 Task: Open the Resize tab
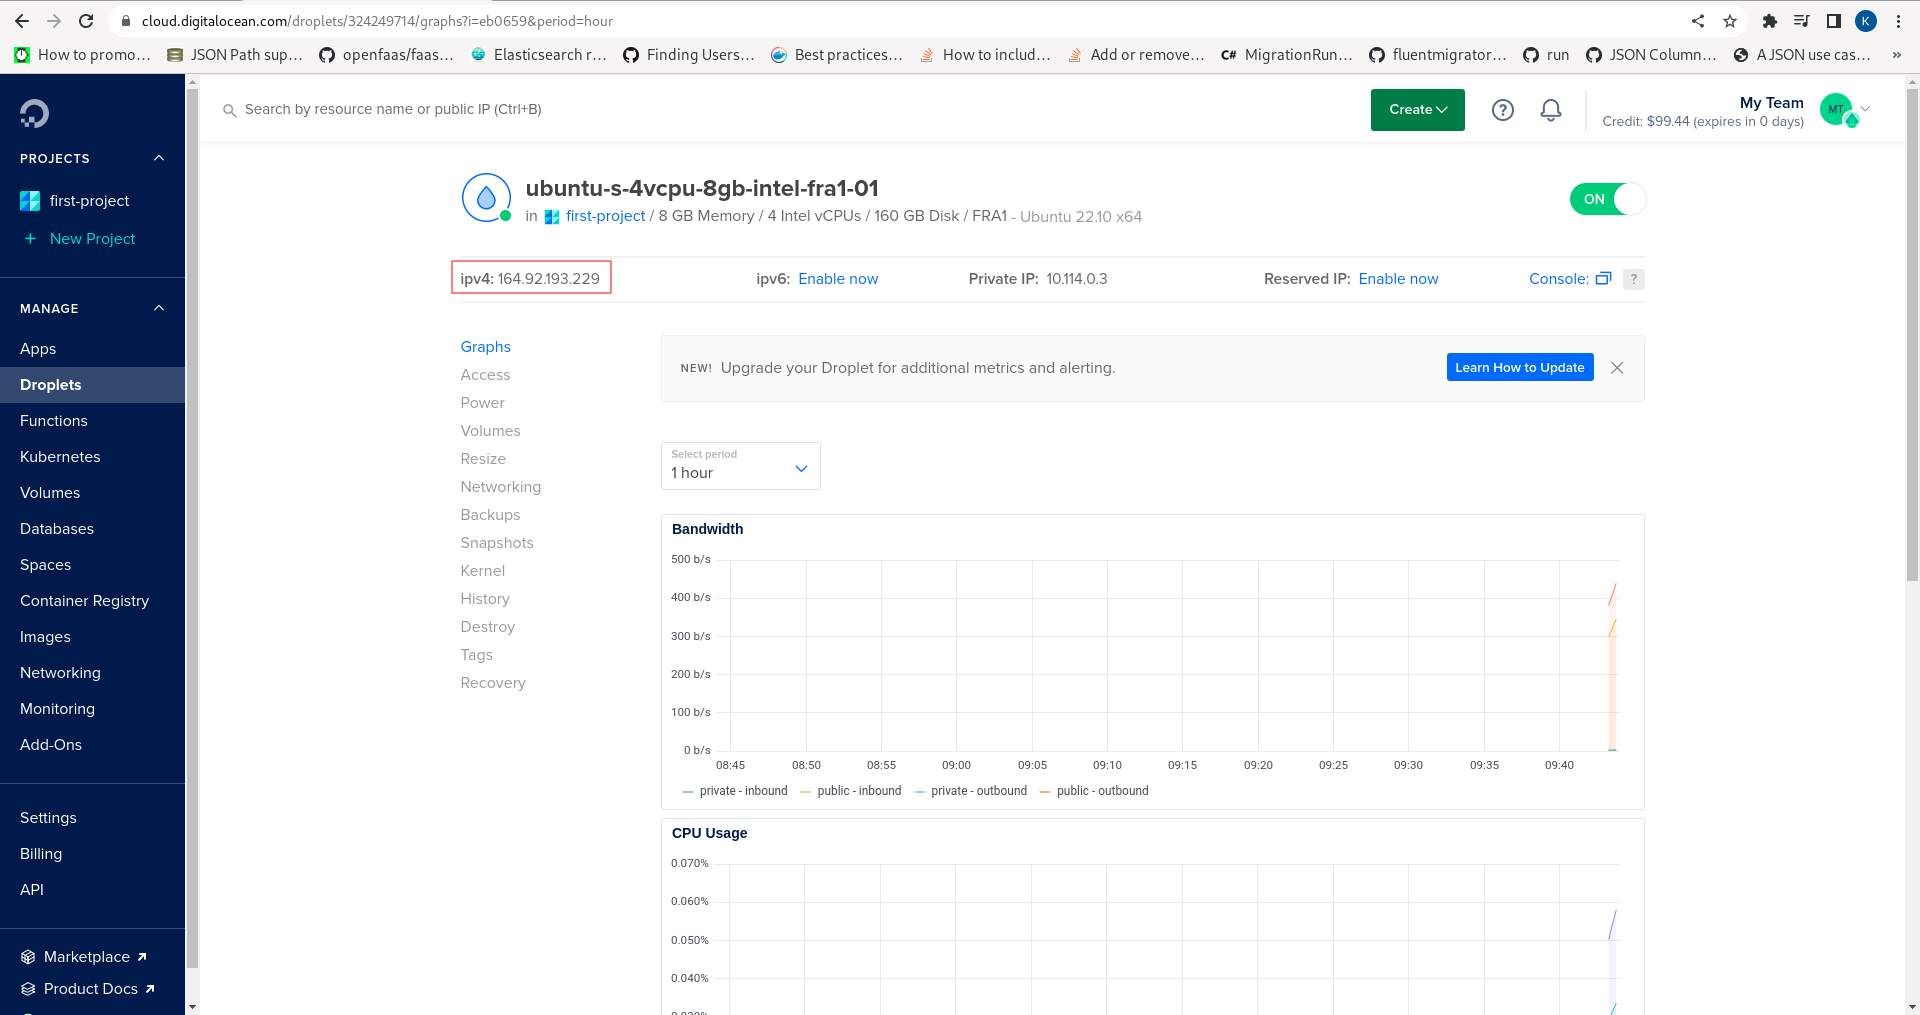pyautogui.click(x=483, y=459)
